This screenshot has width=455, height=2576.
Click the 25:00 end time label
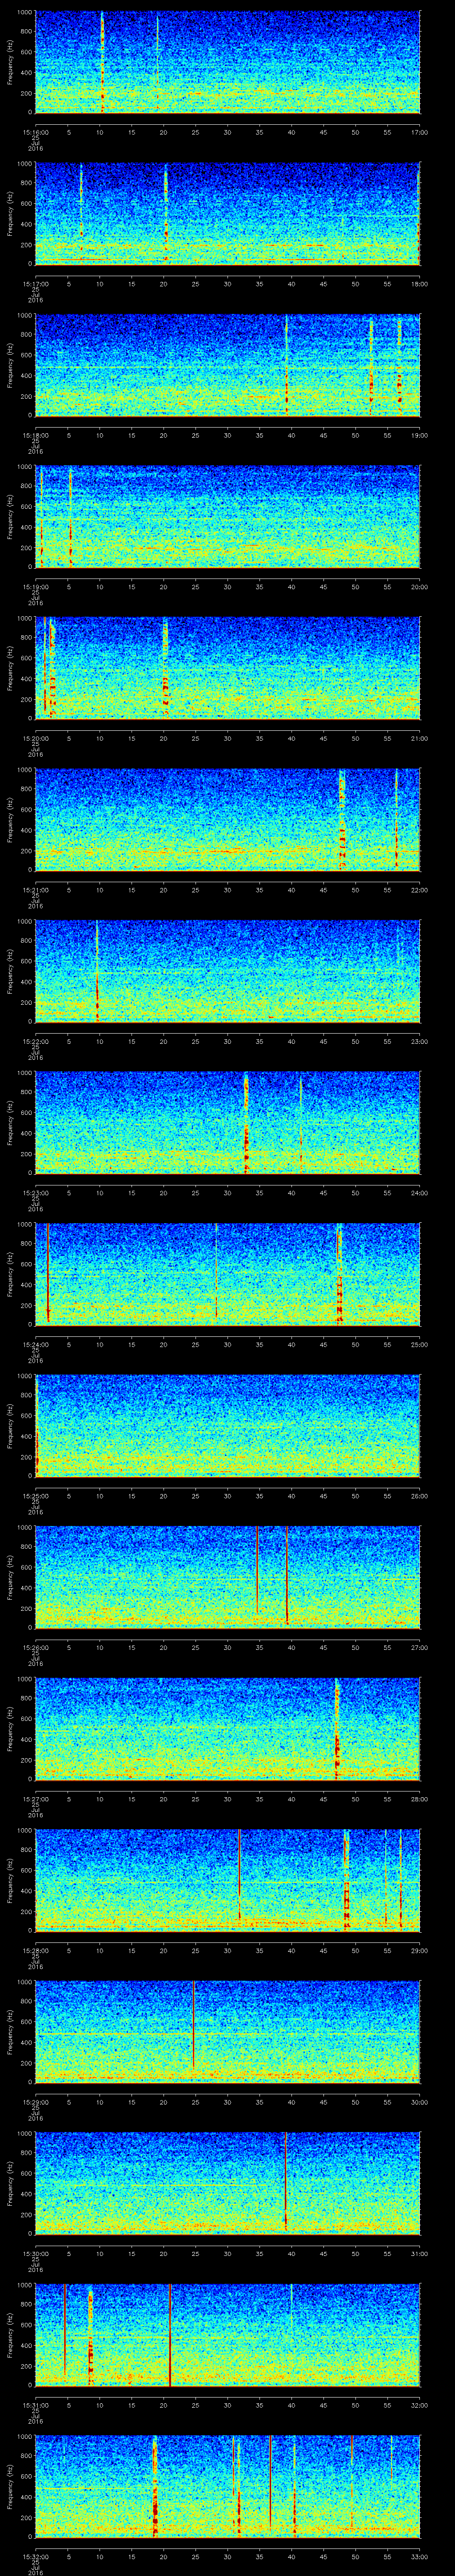[x=419, y=1344]
